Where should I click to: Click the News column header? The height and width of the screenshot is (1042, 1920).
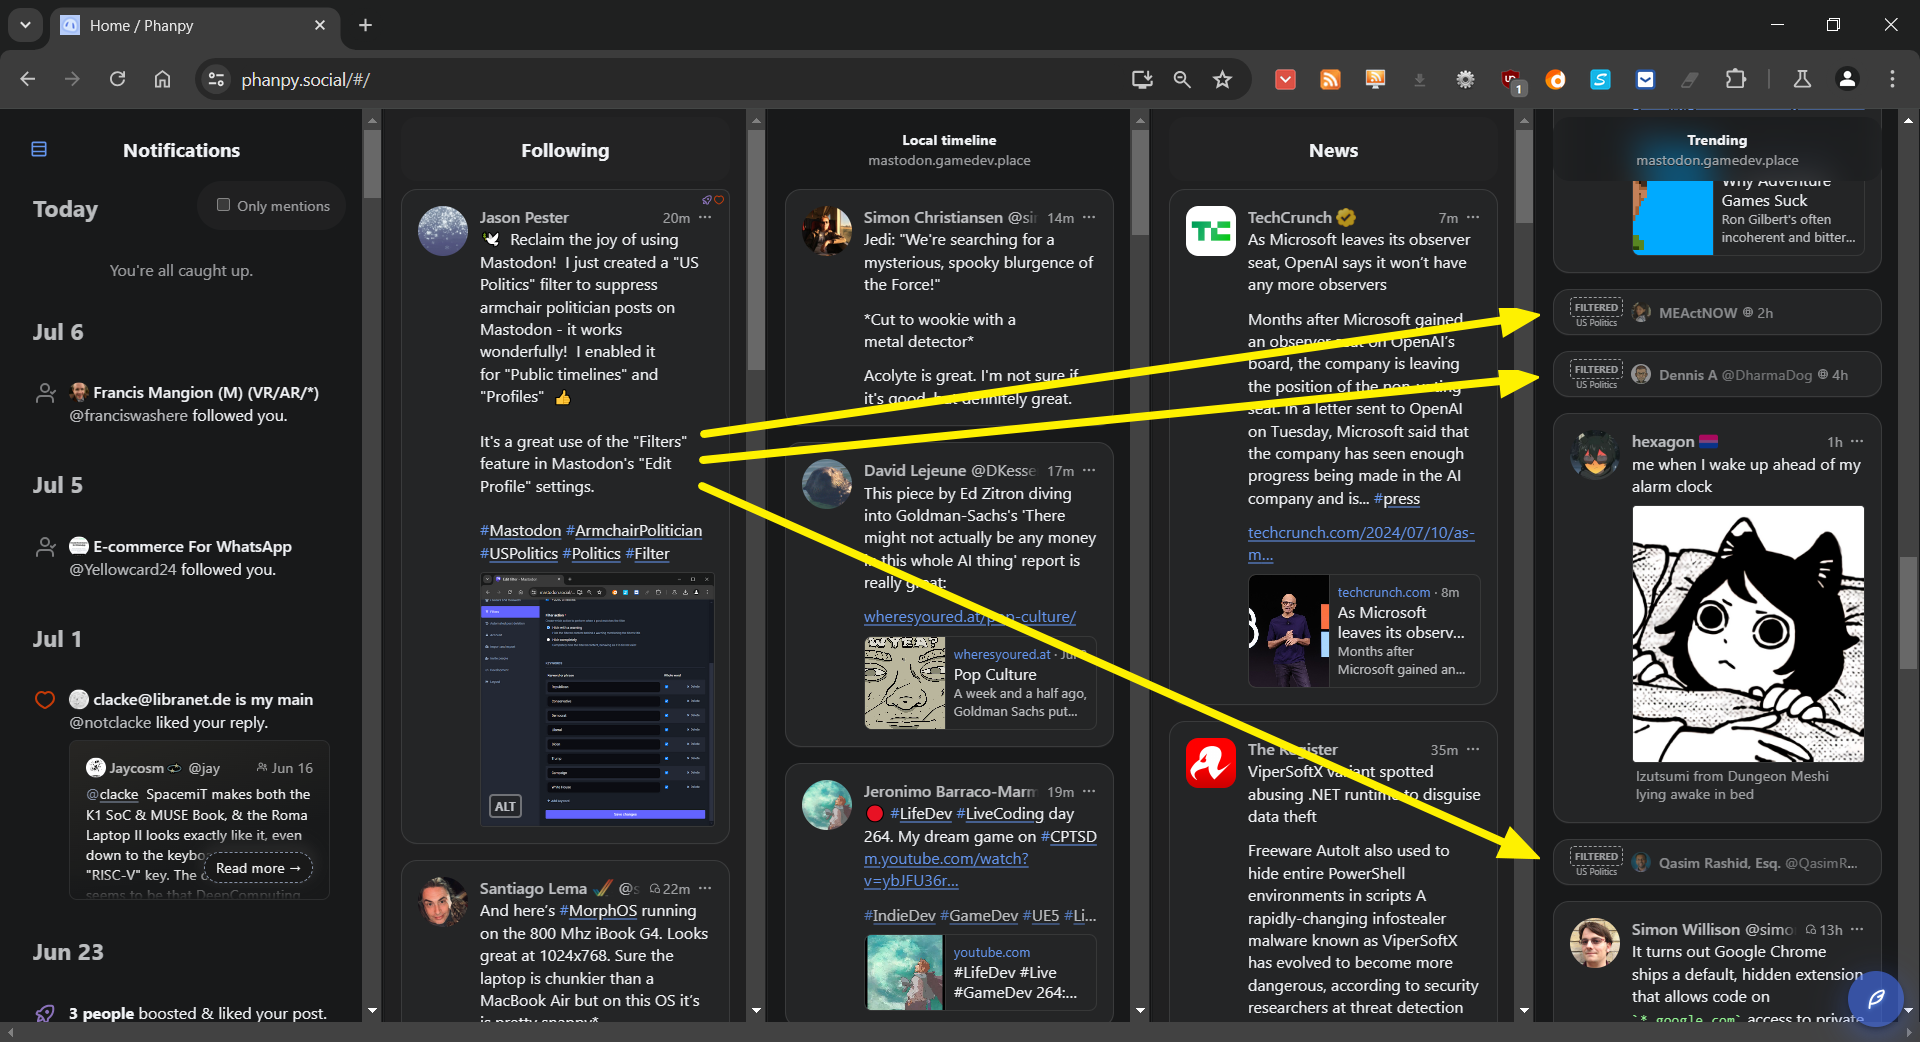tap(1333, 150)
